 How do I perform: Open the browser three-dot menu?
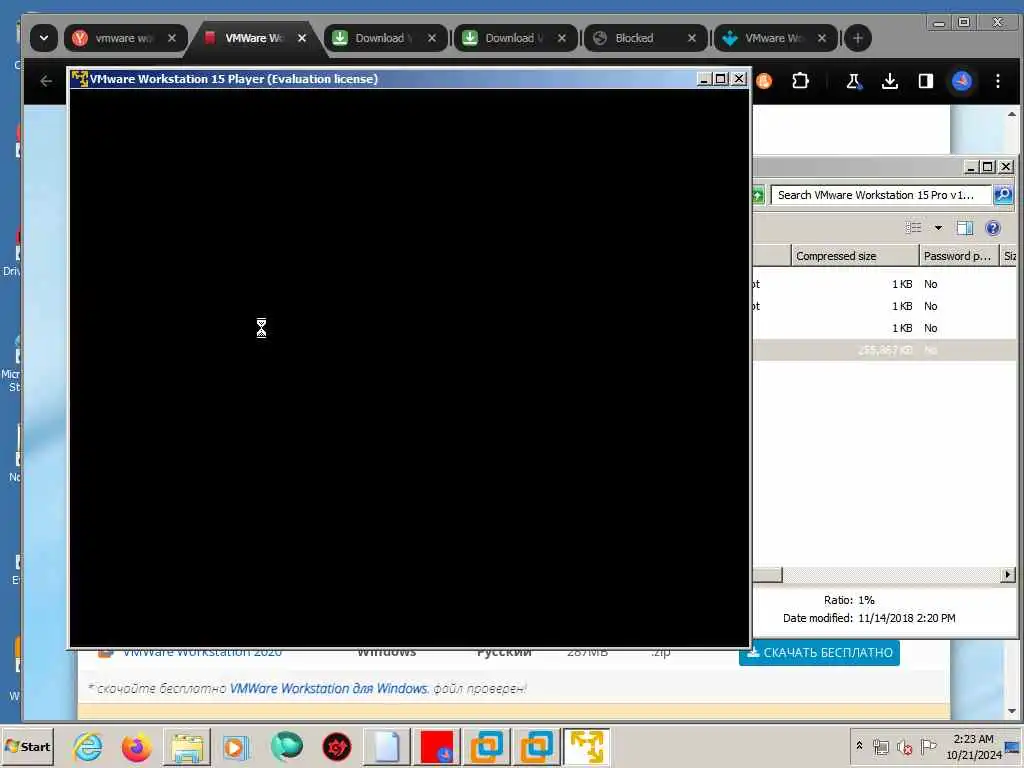(998, 81)
